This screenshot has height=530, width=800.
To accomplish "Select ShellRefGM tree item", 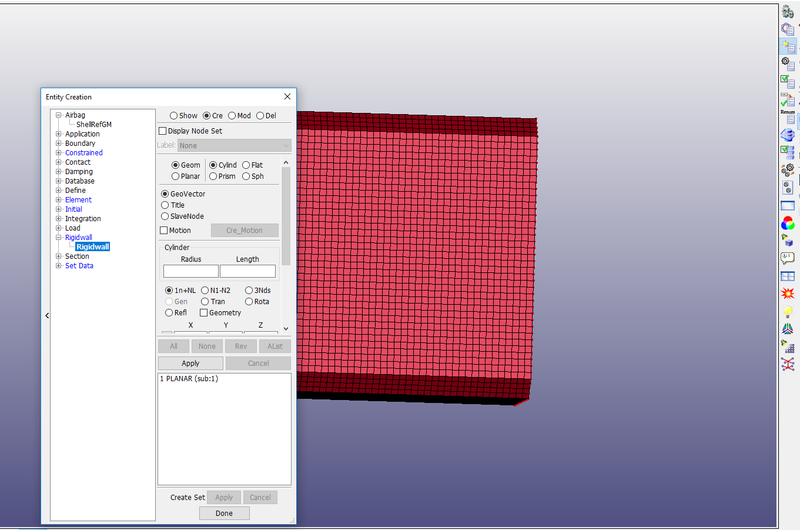I will coord(94,124).
